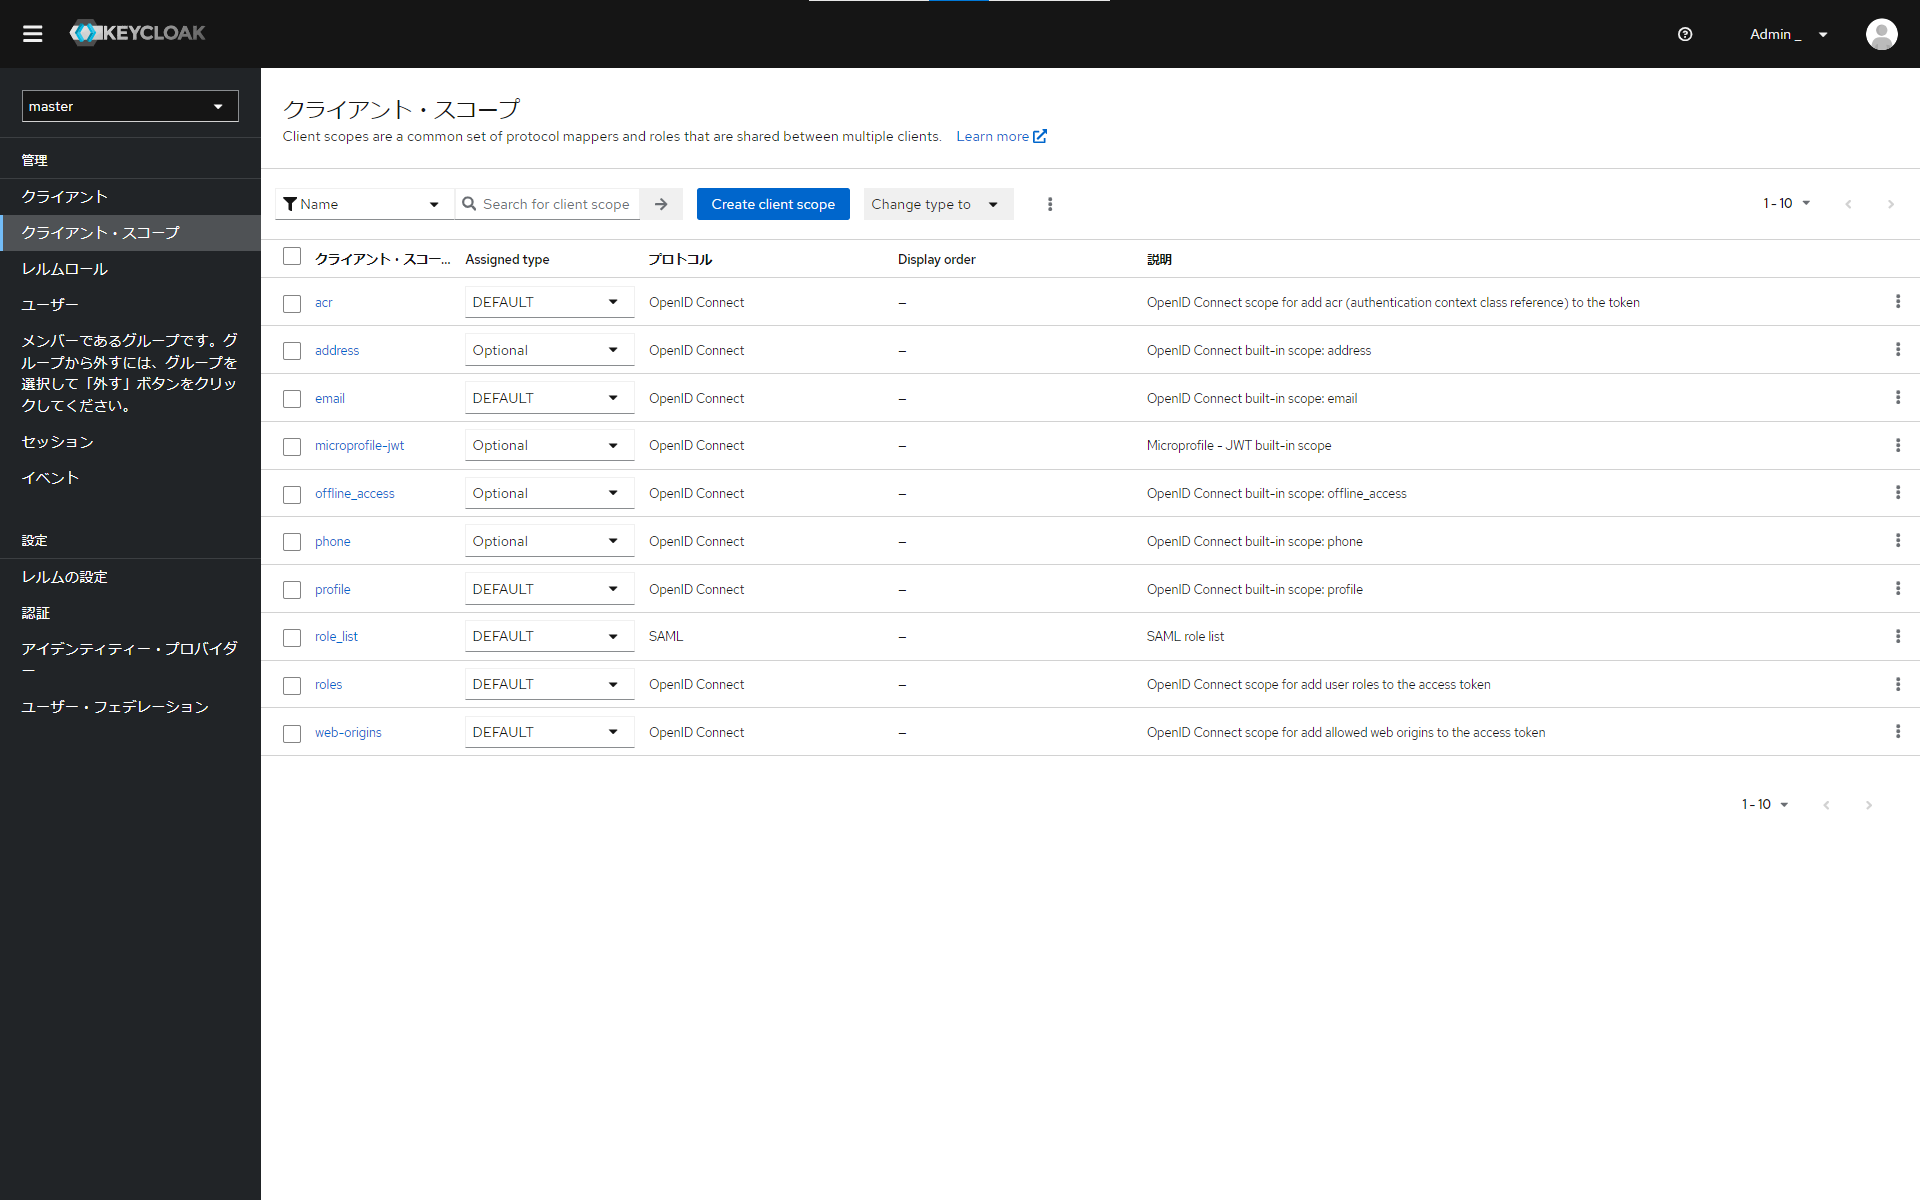Open kebab menu for web-origins row
Viewport: 1920px width, 1200px height.
[1897, 732]
